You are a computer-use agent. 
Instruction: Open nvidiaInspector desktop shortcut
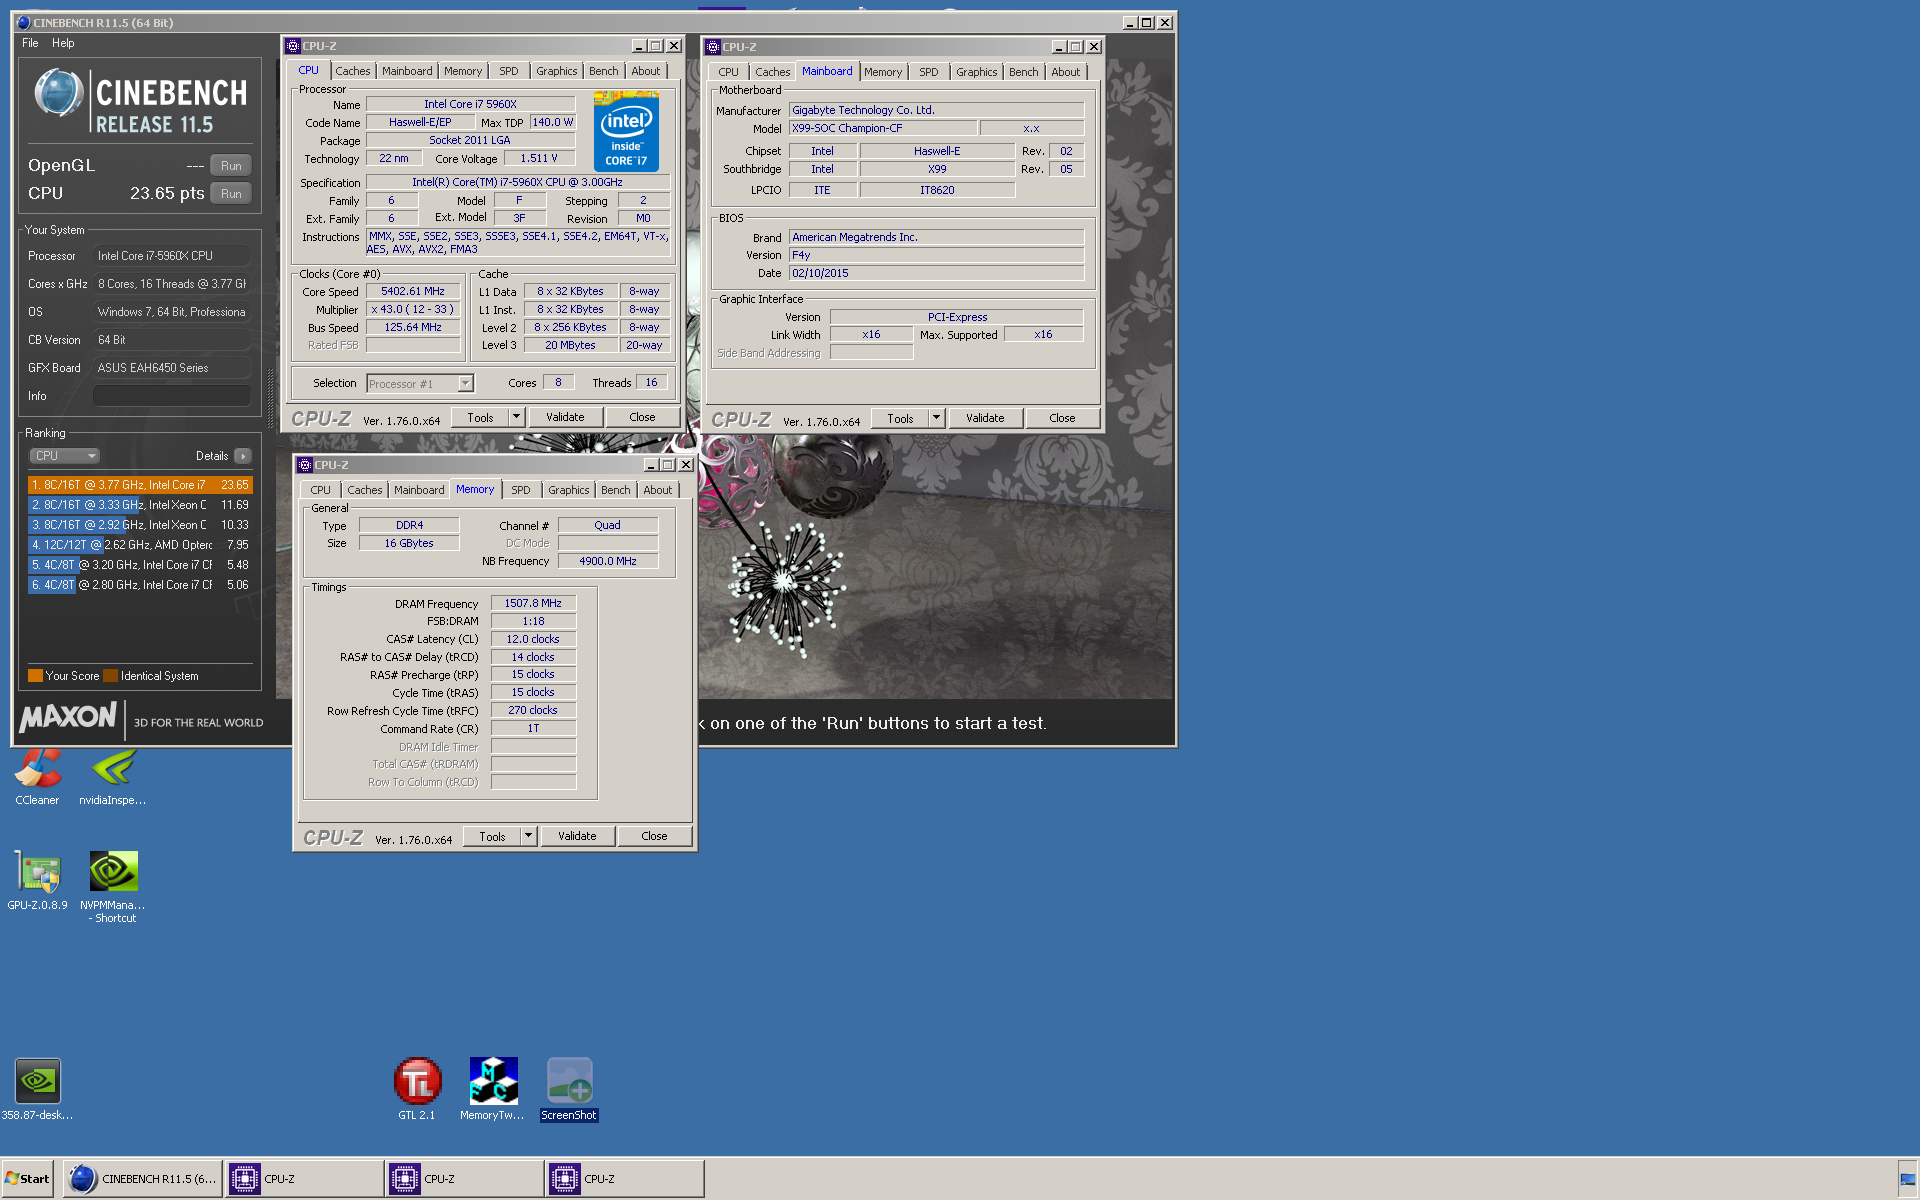[x=113, y=775]
